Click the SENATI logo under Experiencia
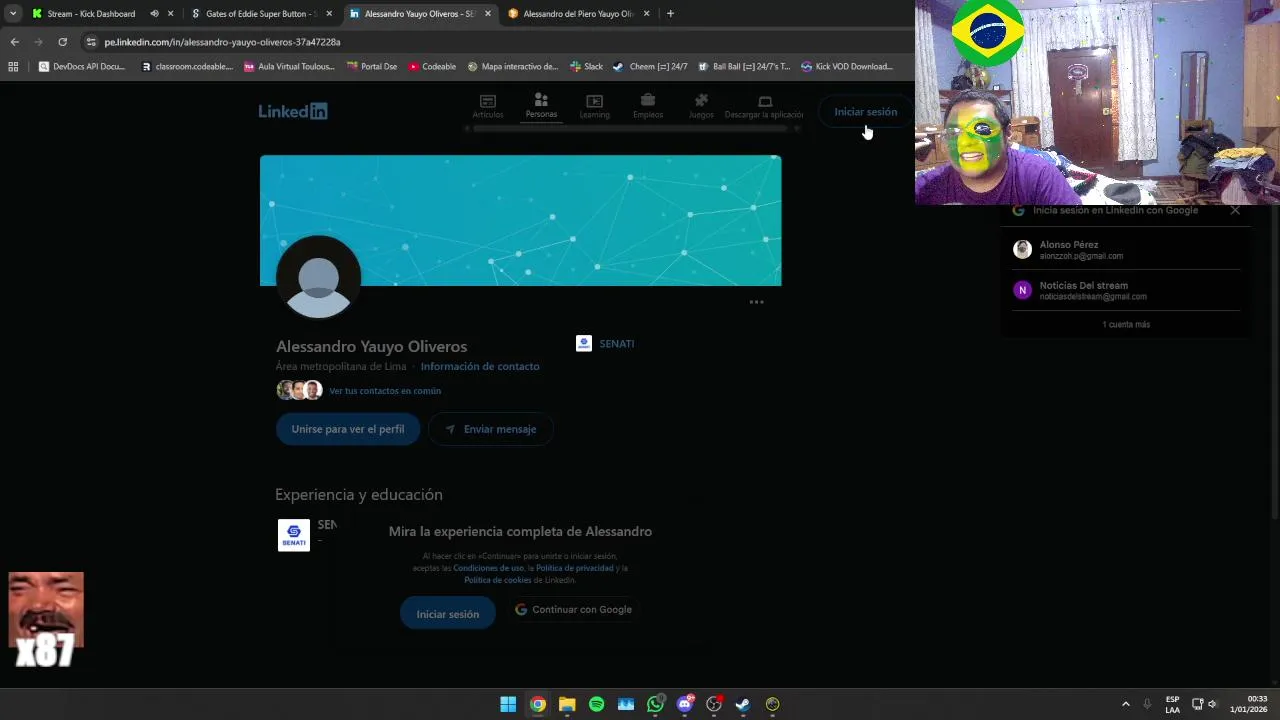This screenshot has height=720, width=1280. coord(294,535)
